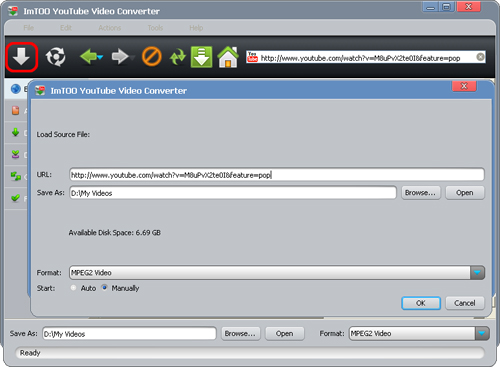Image resolution: width=500 pixels, height=367 pixels.
Task: Go to the home page icon
Action: tap(228, 57)
